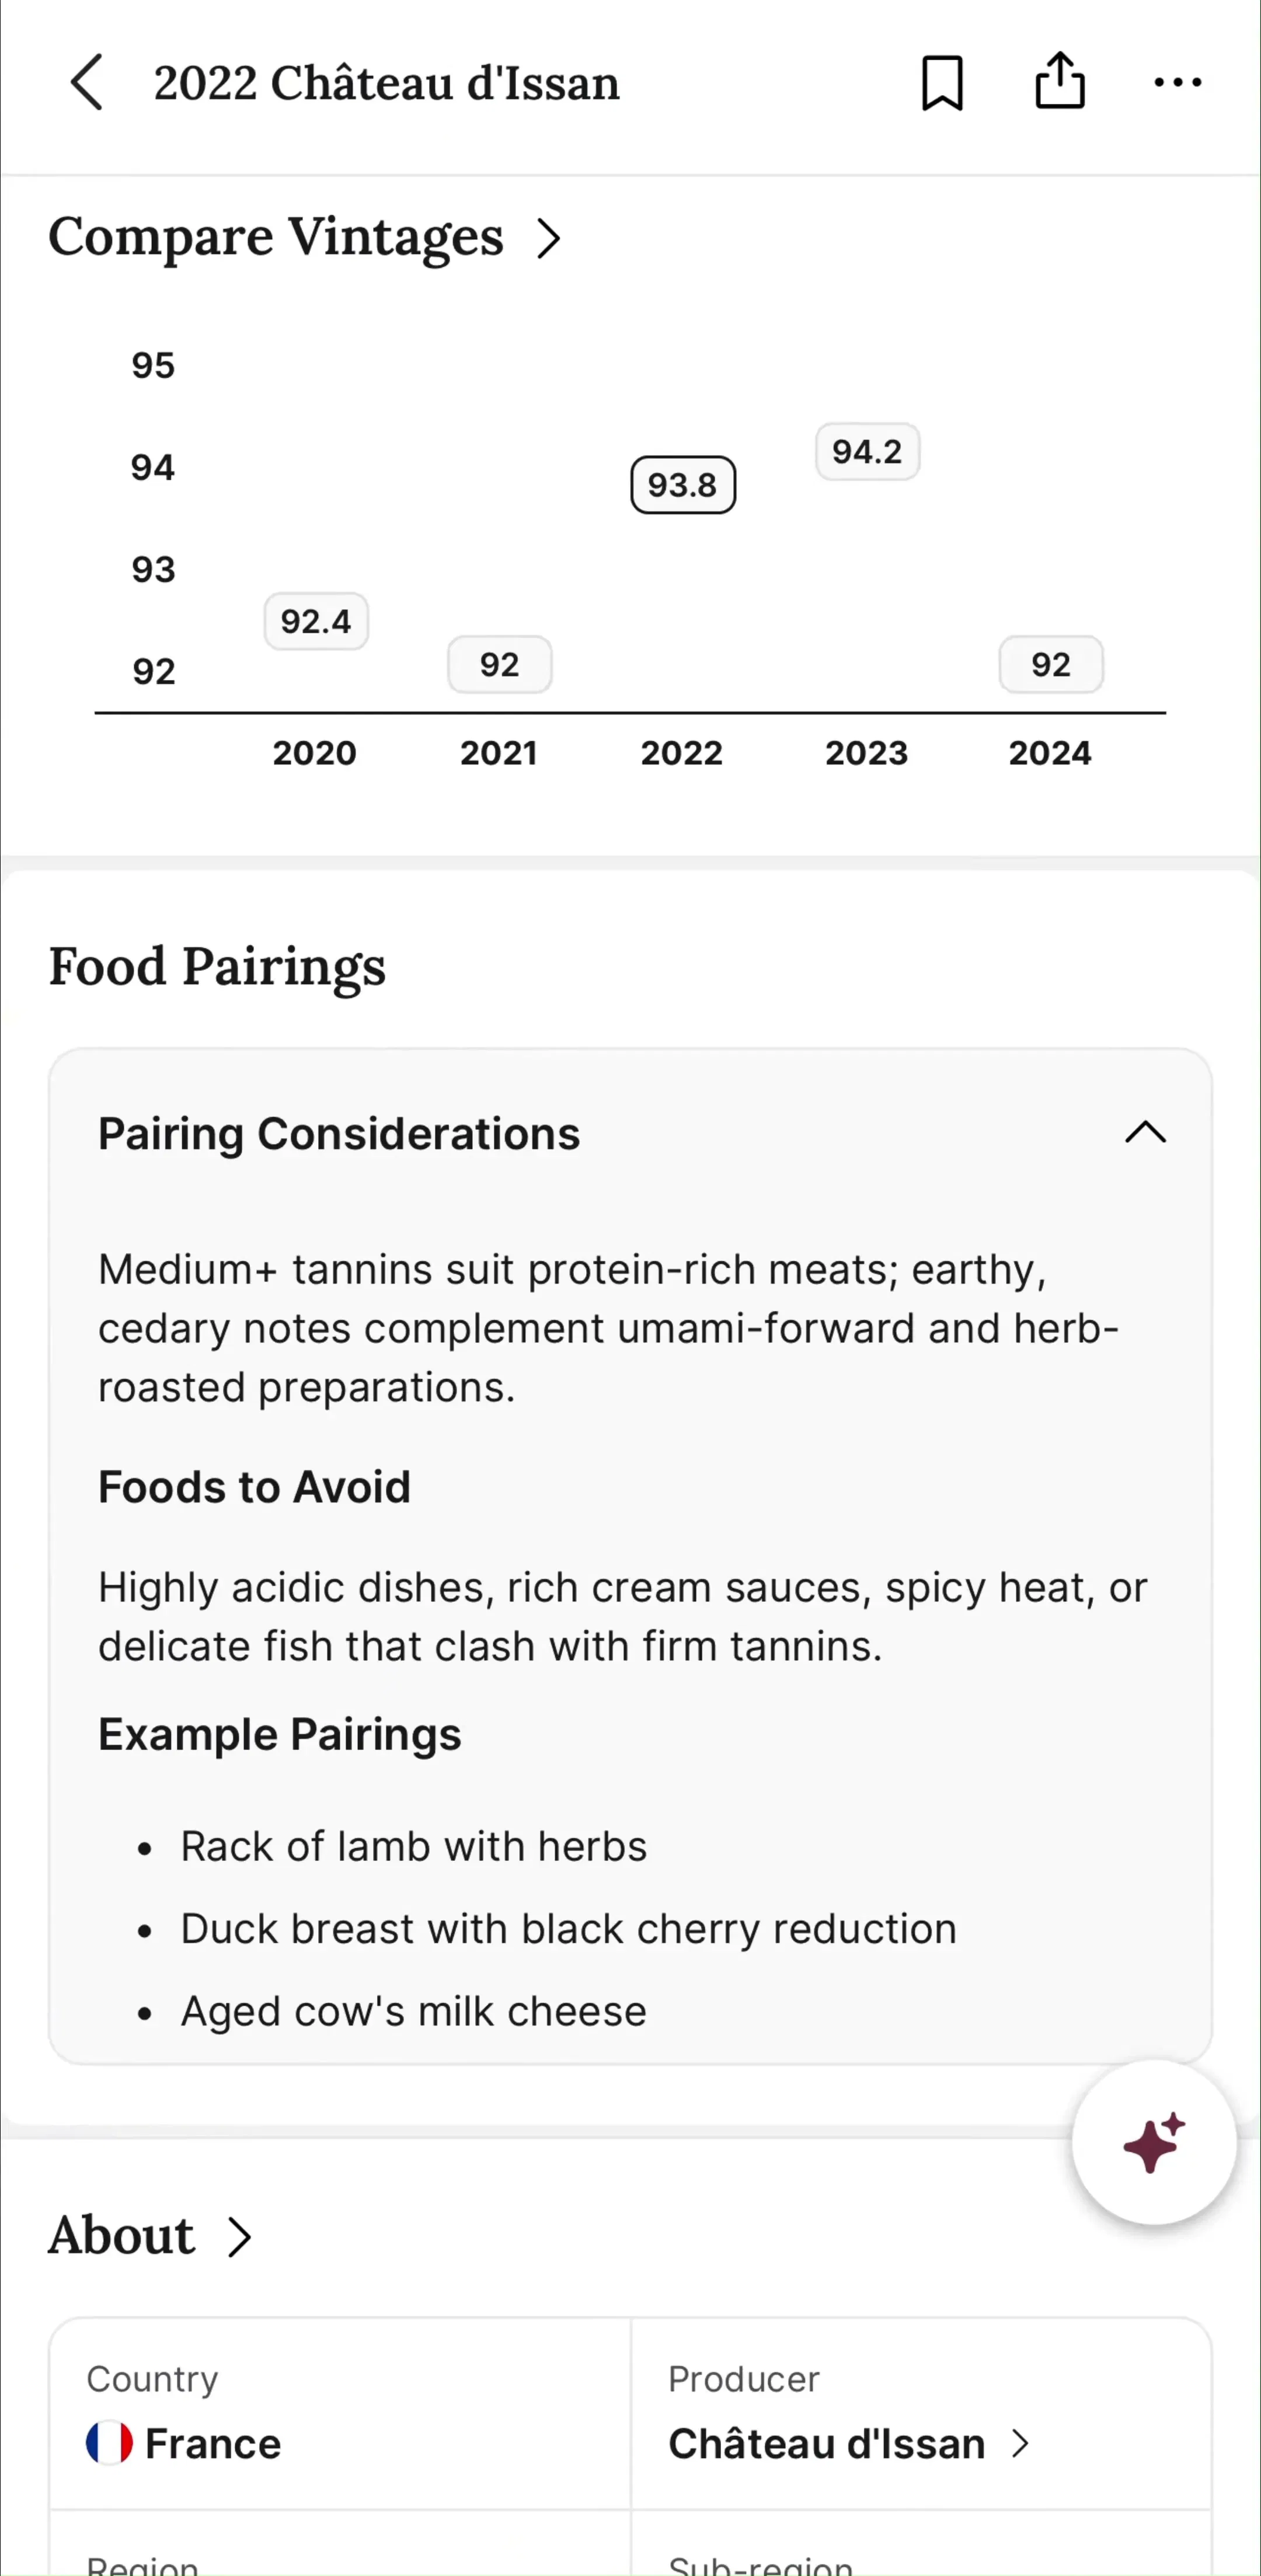Go back using the left arrow
The width and height of the screenshot is (1261, 2576).
pos(87,82)
